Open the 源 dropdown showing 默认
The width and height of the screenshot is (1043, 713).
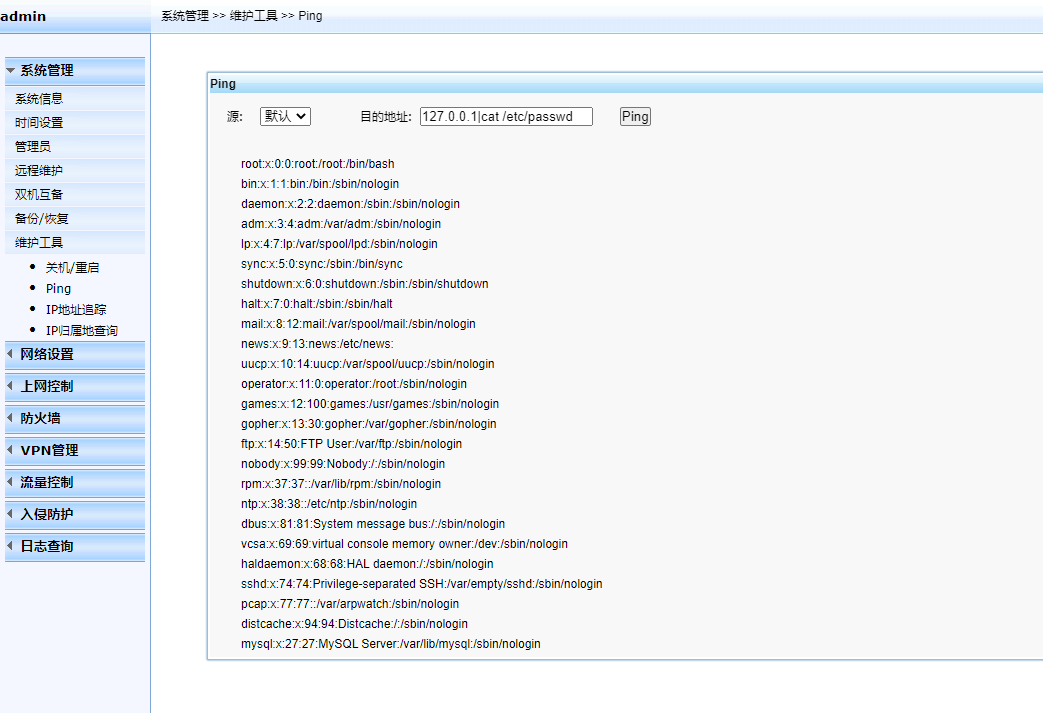point(285,116)
